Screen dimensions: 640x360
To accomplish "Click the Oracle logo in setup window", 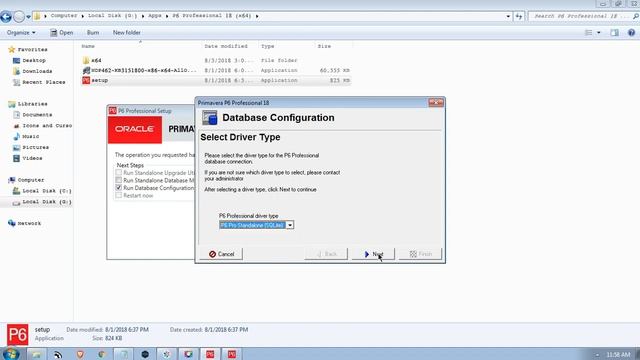I will (x=135, y=129).
